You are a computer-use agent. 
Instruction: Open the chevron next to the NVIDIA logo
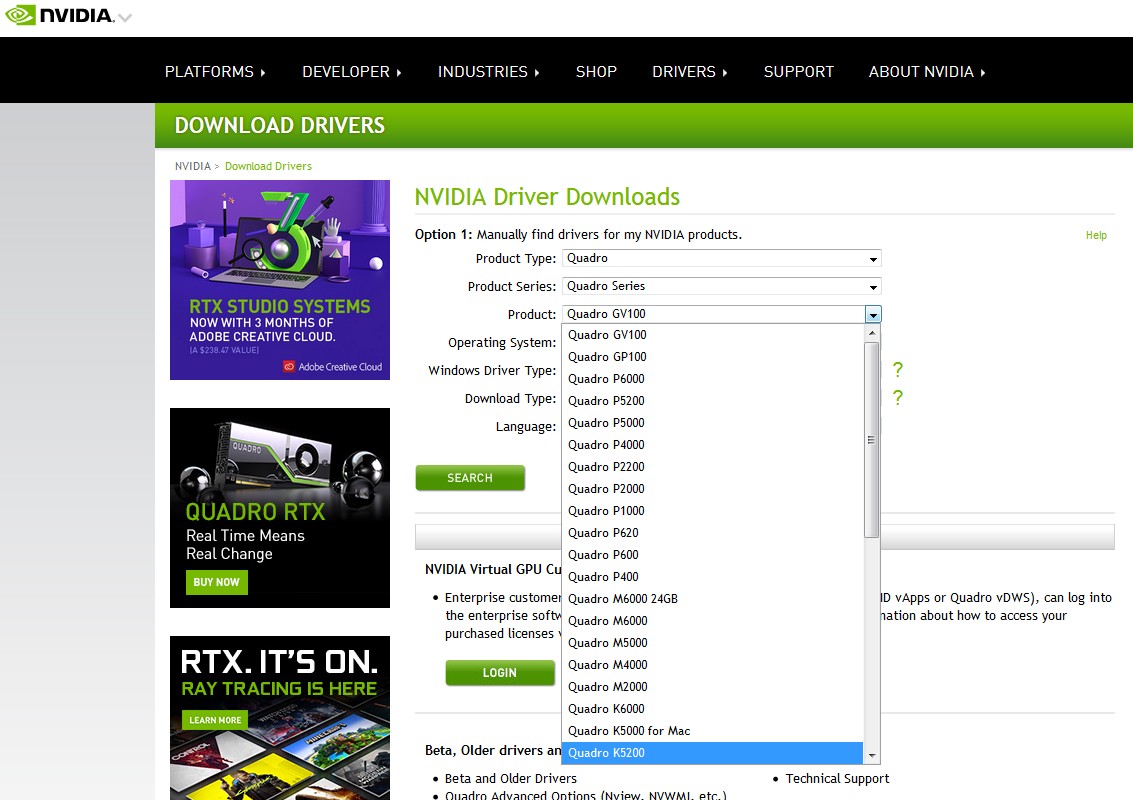[x=125, y=17]
